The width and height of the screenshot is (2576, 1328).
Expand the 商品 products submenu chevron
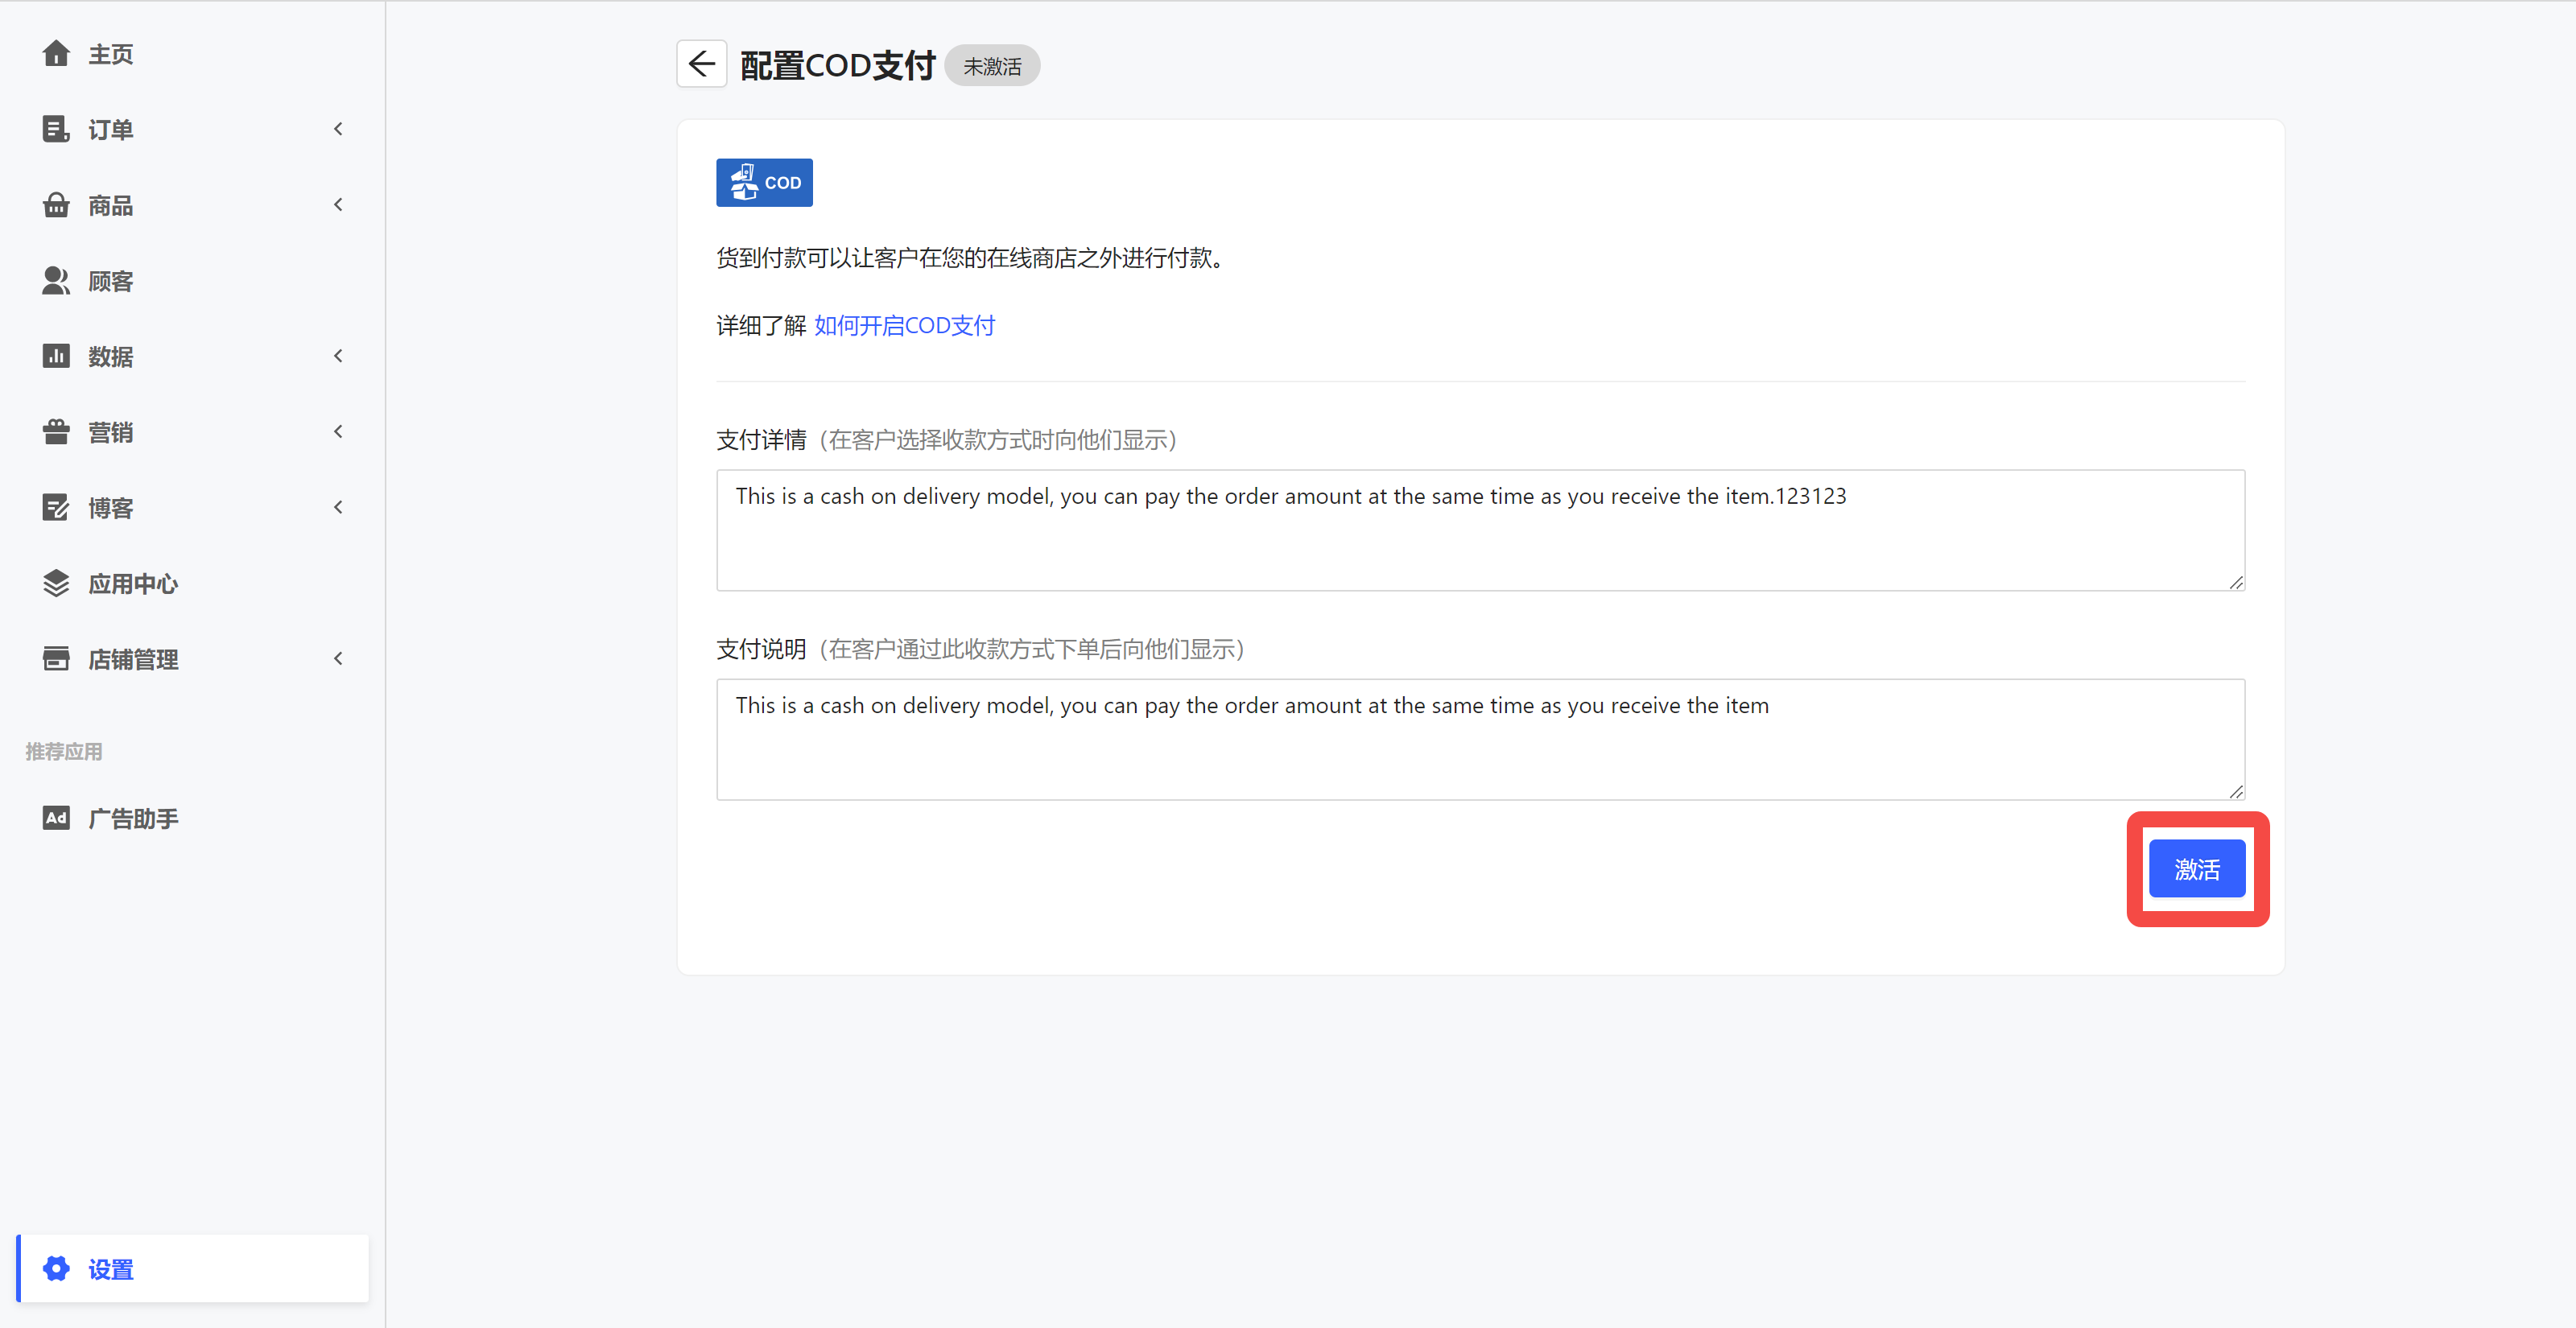338,205
